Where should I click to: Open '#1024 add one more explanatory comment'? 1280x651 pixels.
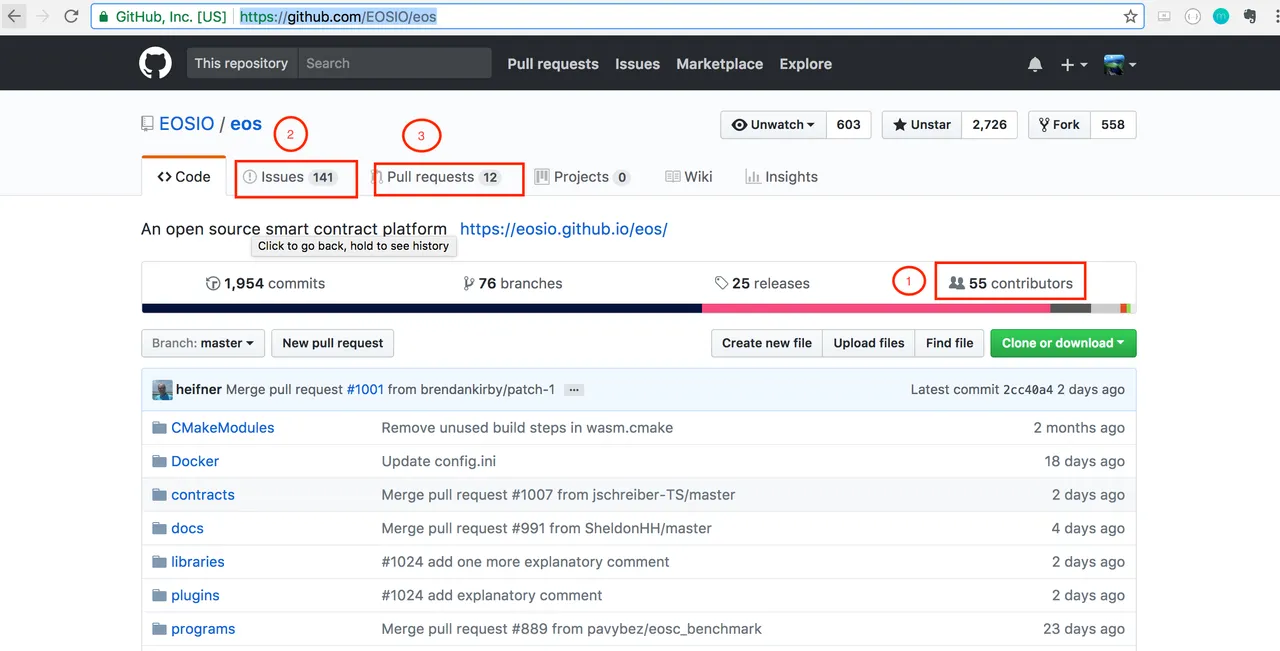[x=526, y=562]
